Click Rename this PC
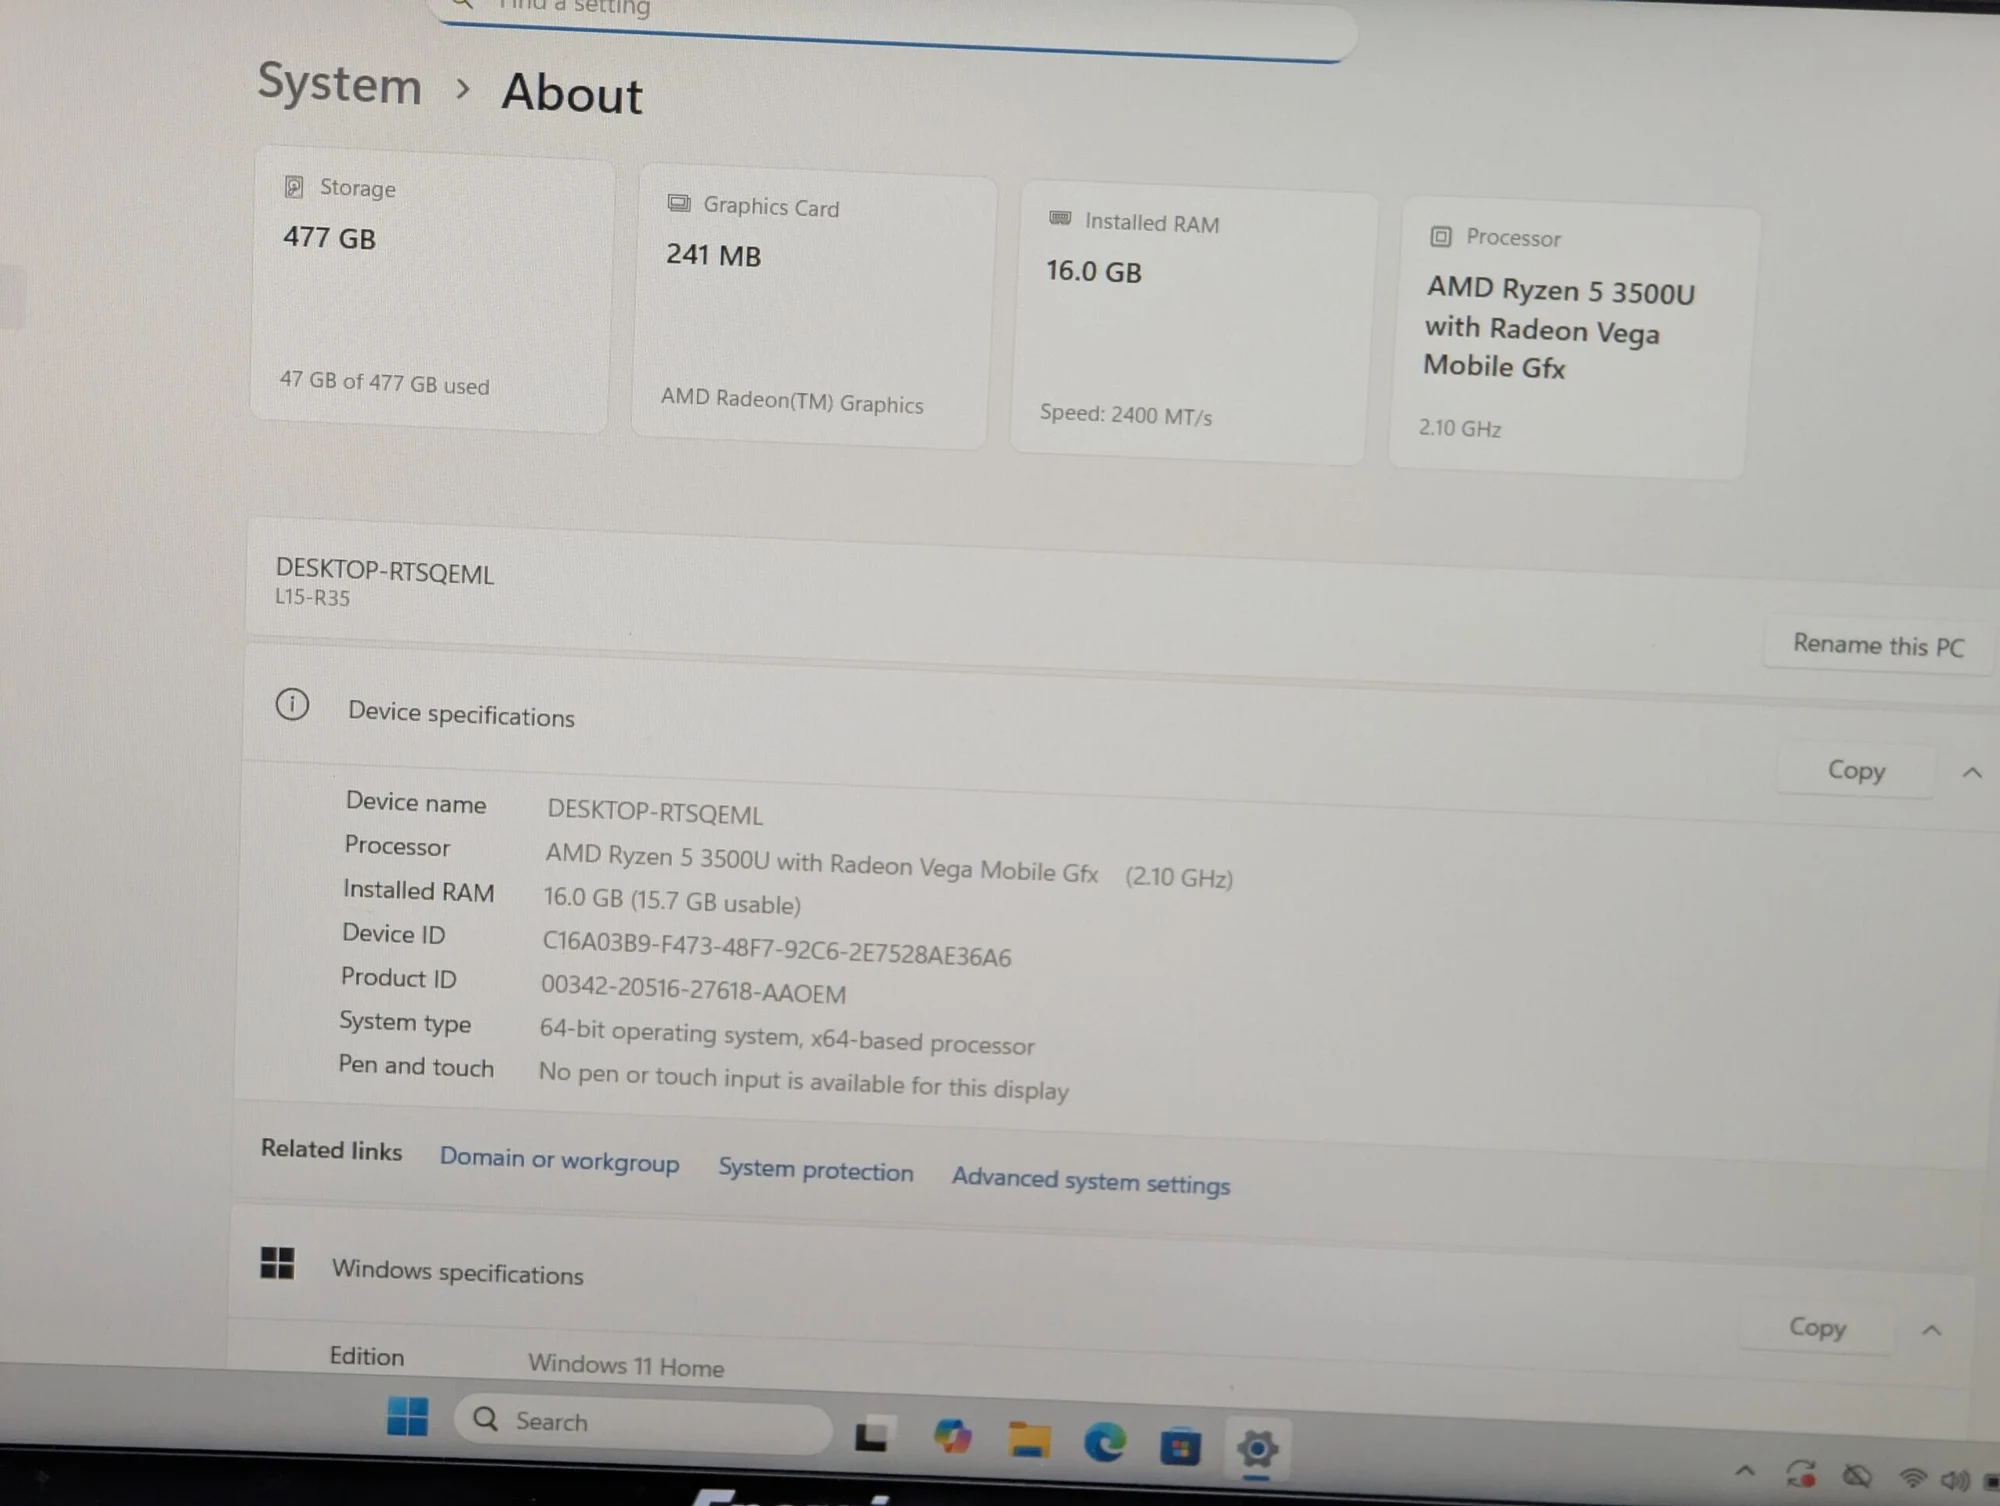 tap(1878, 645)
